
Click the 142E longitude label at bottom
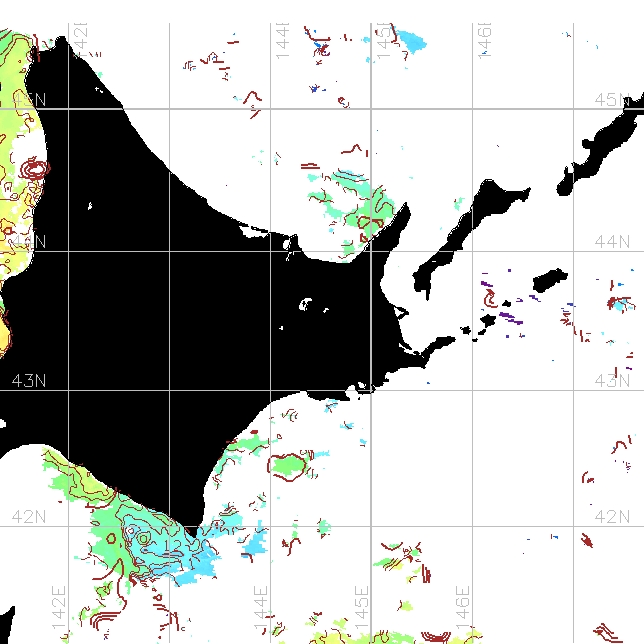tap(59, 608)
